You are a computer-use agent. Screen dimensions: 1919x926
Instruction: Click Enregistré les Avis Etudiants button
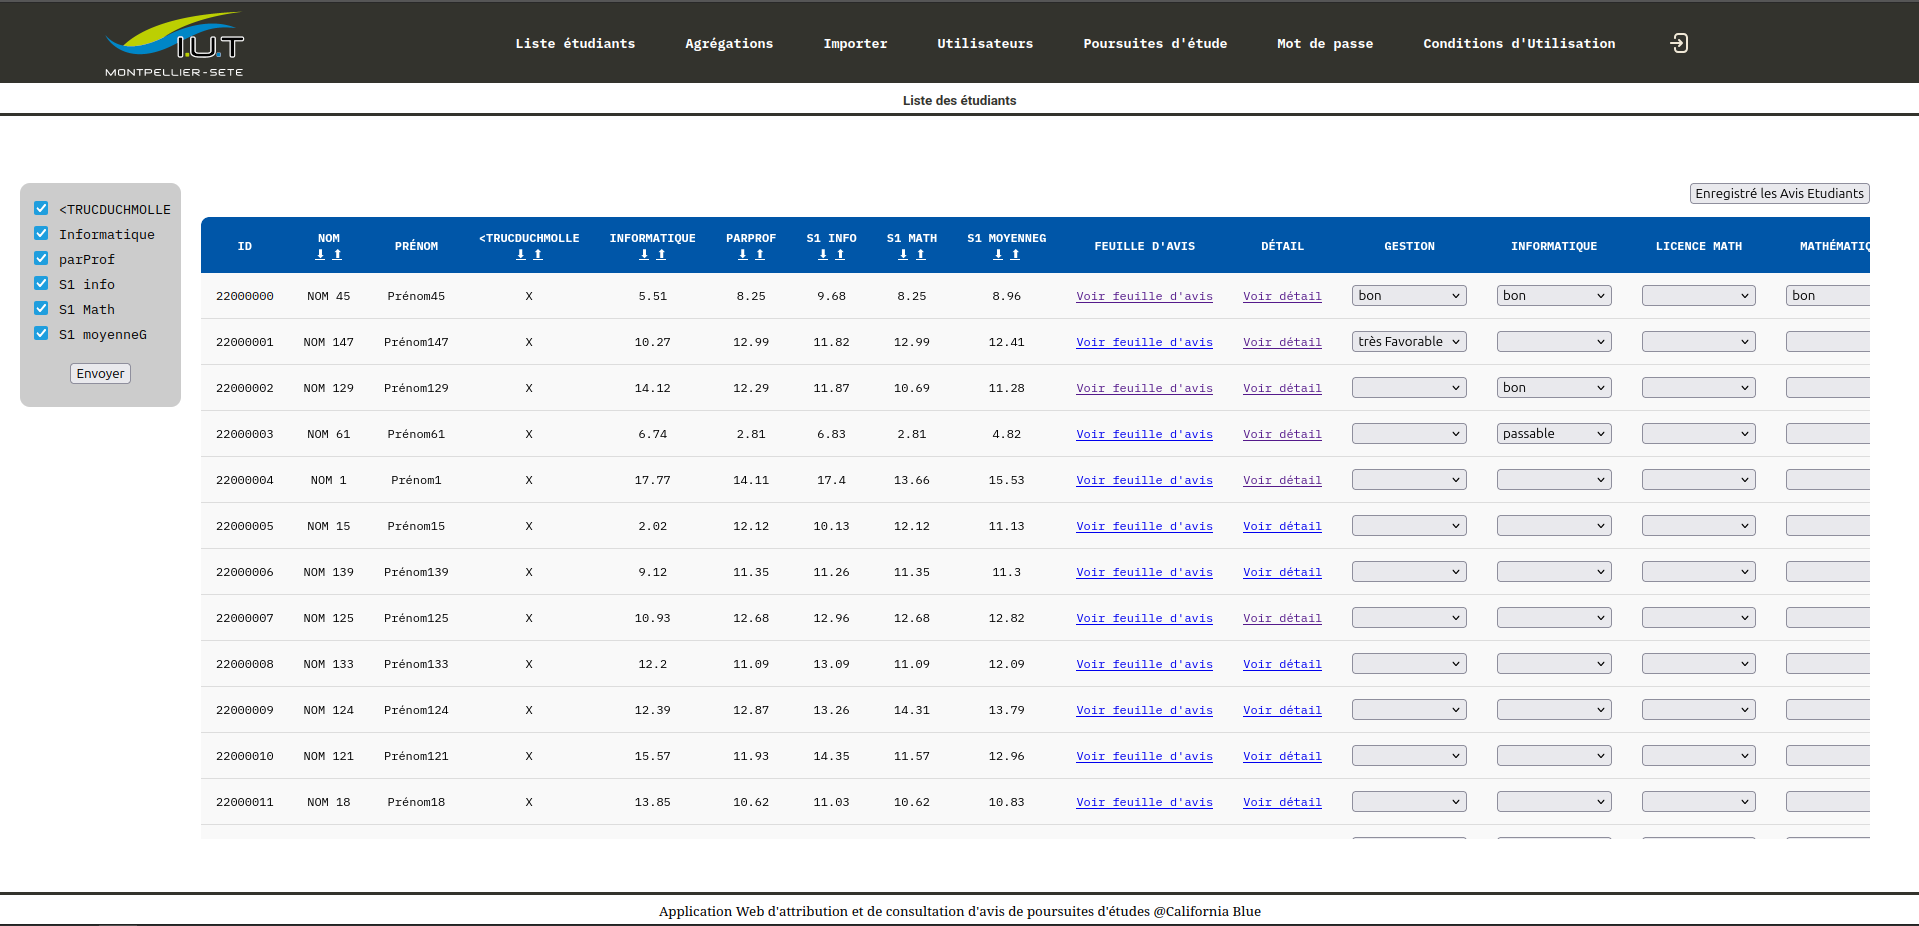(x=1778, y=194)
